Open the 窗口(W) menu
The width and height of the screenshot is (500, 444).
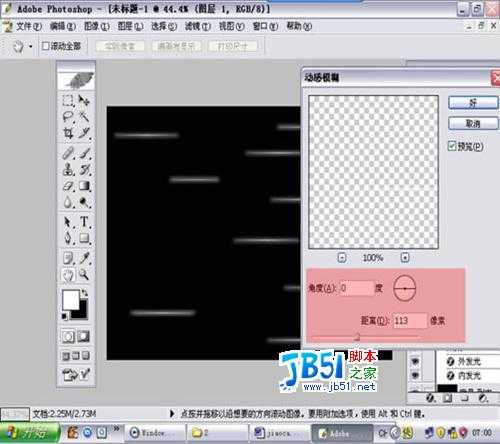tap(265, 26)
